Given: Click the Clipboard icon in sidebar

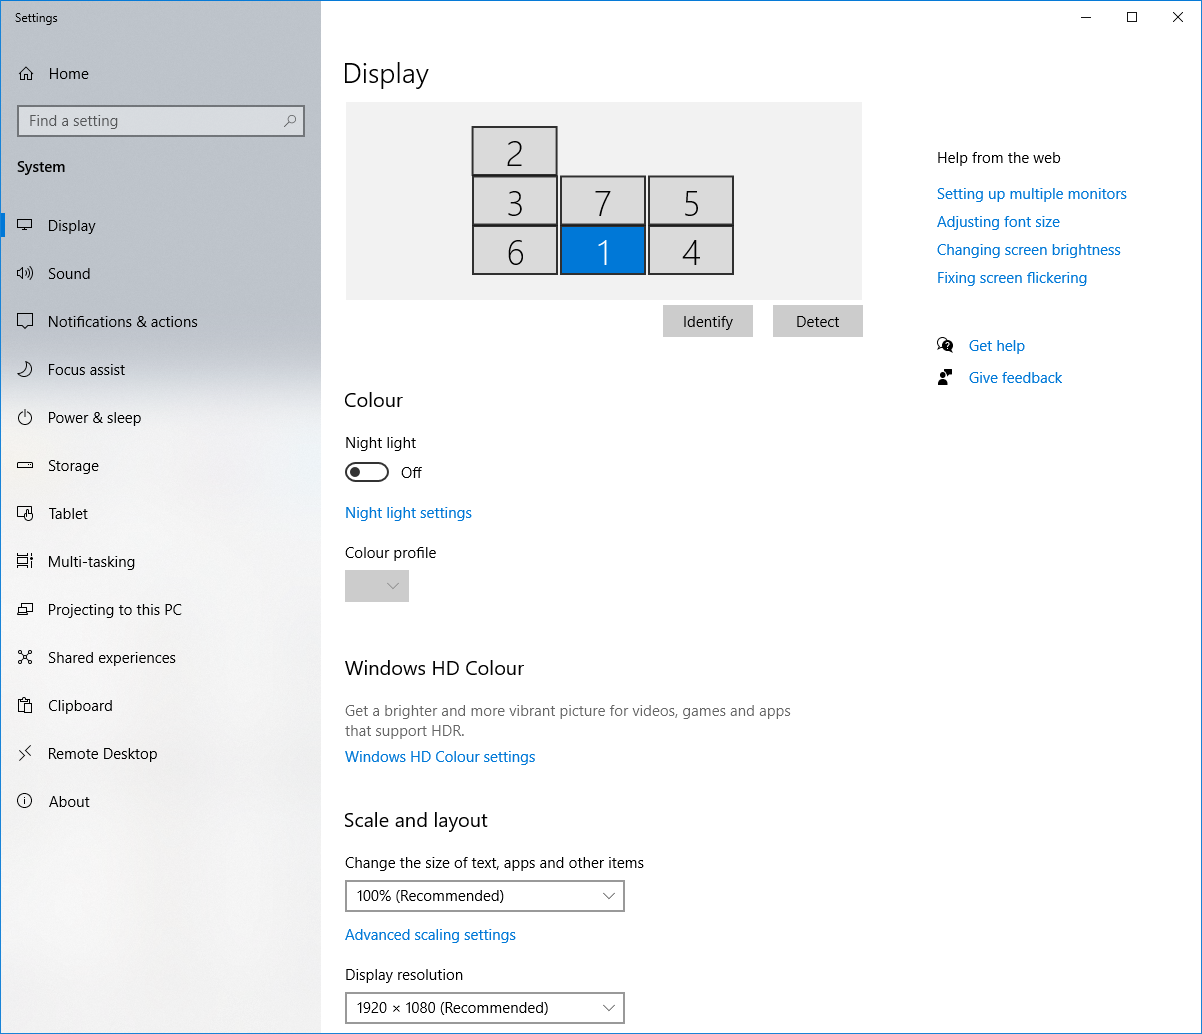Looking at the screenshot, I should 26,706.
